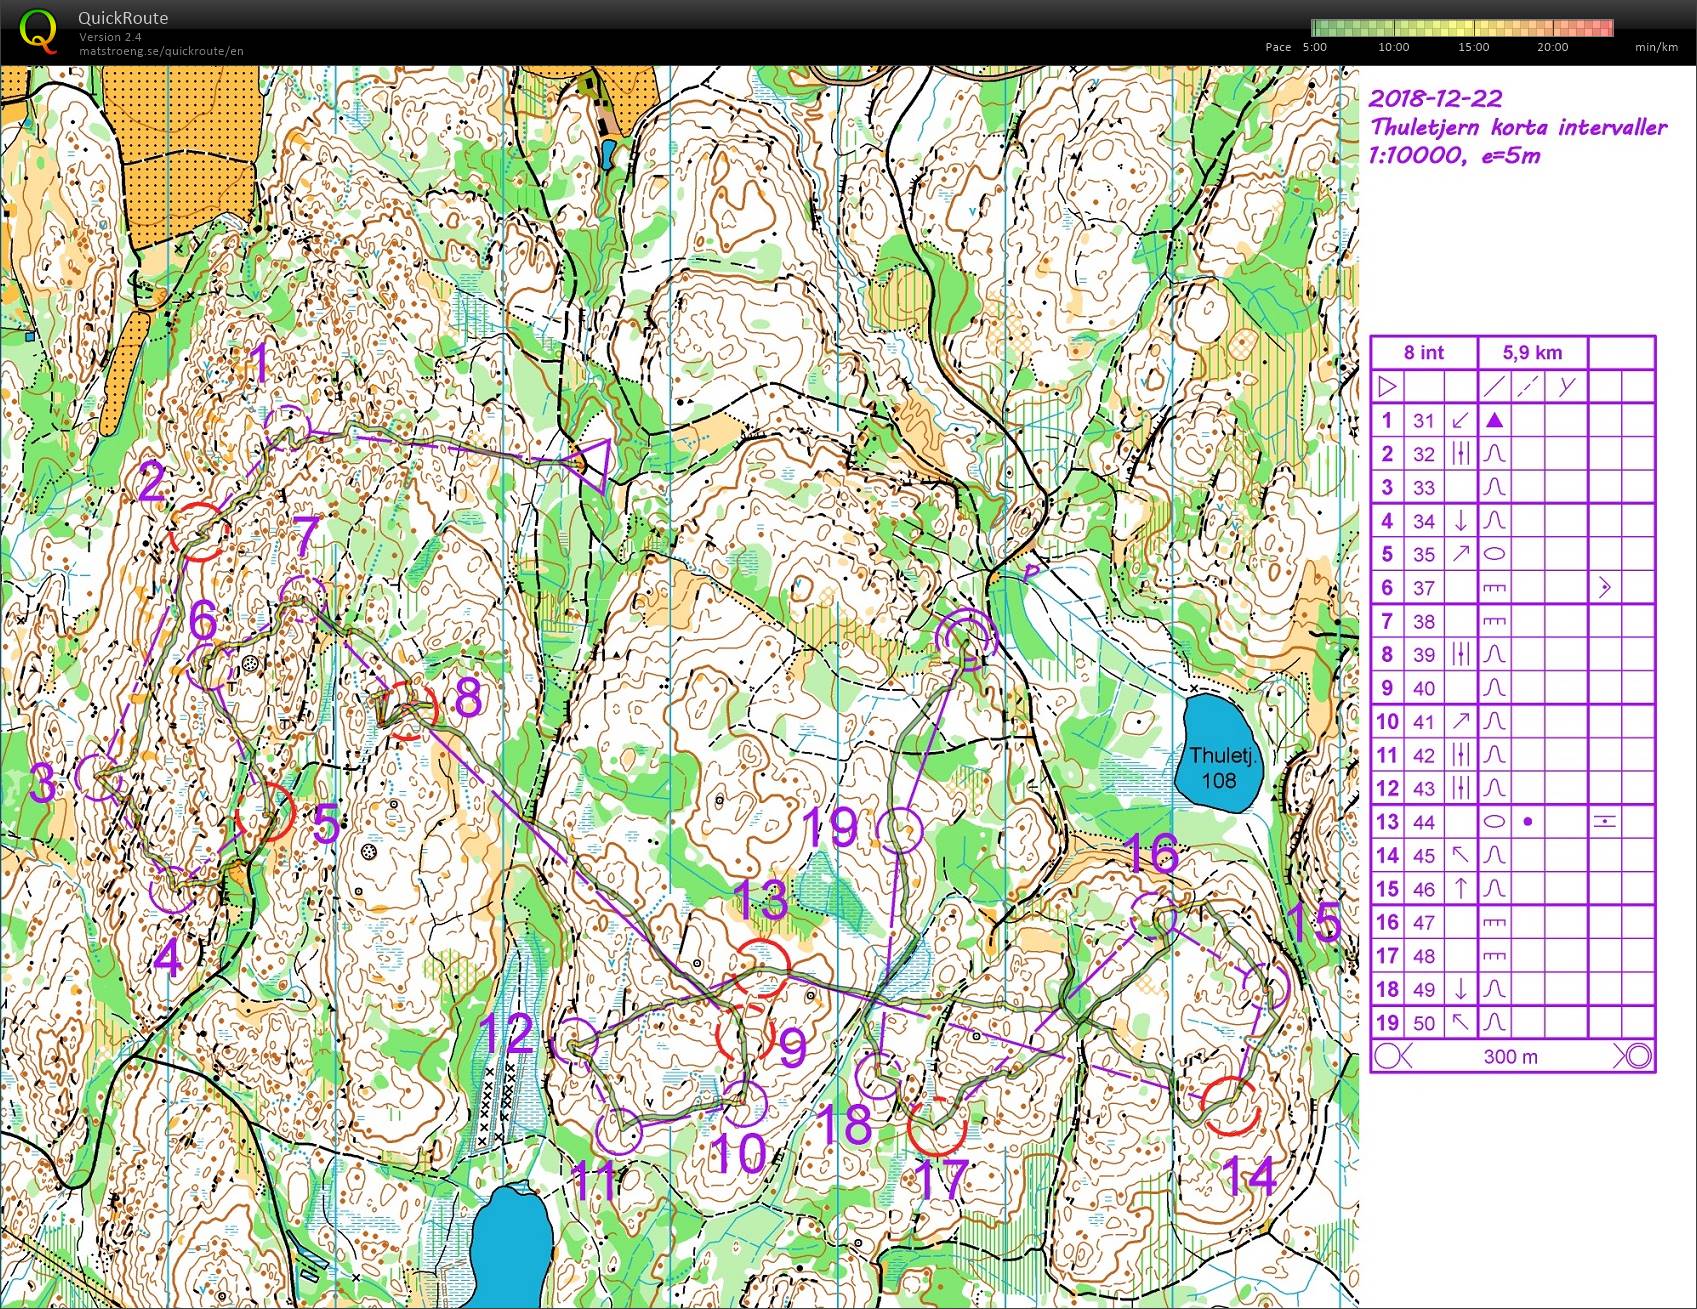The image size is (1697, 1309).
Task: Click the control 8 circle on the map
Action: pos(410,710)
